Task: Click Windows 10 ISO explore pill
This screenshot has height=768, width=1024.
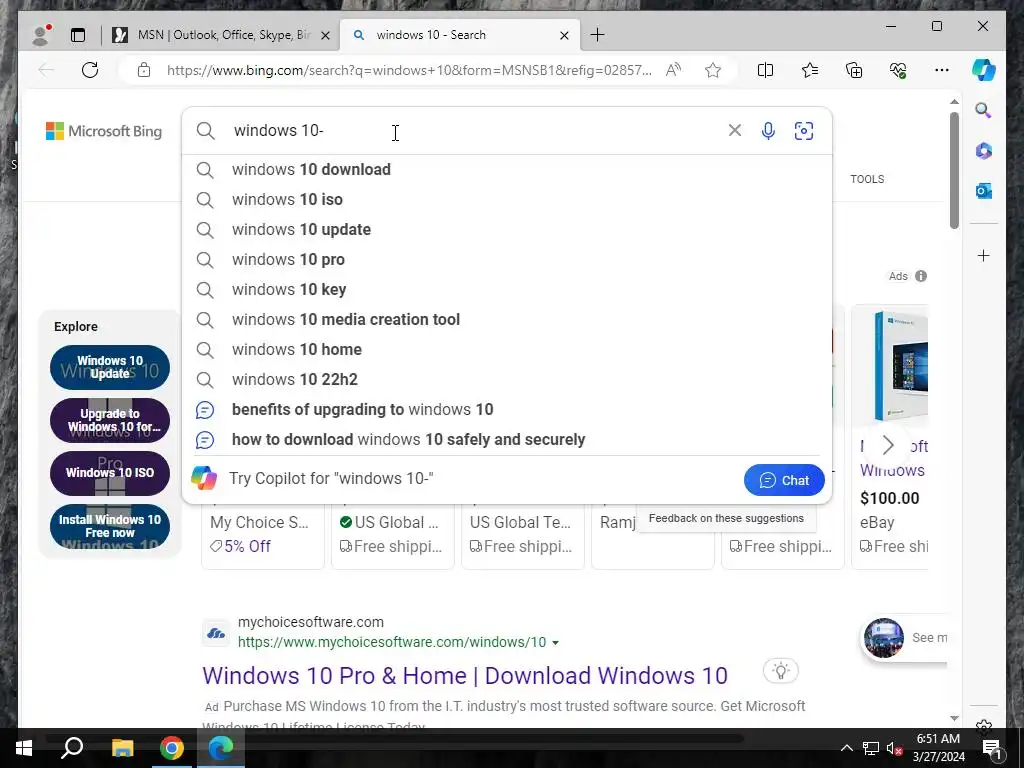Action: [x=110, y=473]
